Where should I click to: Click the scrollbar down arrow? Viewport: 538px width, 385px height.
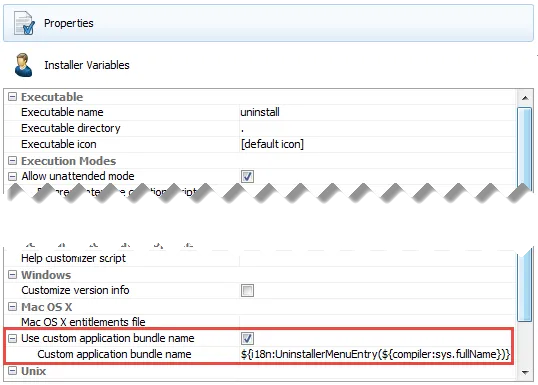click(x=525, y=372)
